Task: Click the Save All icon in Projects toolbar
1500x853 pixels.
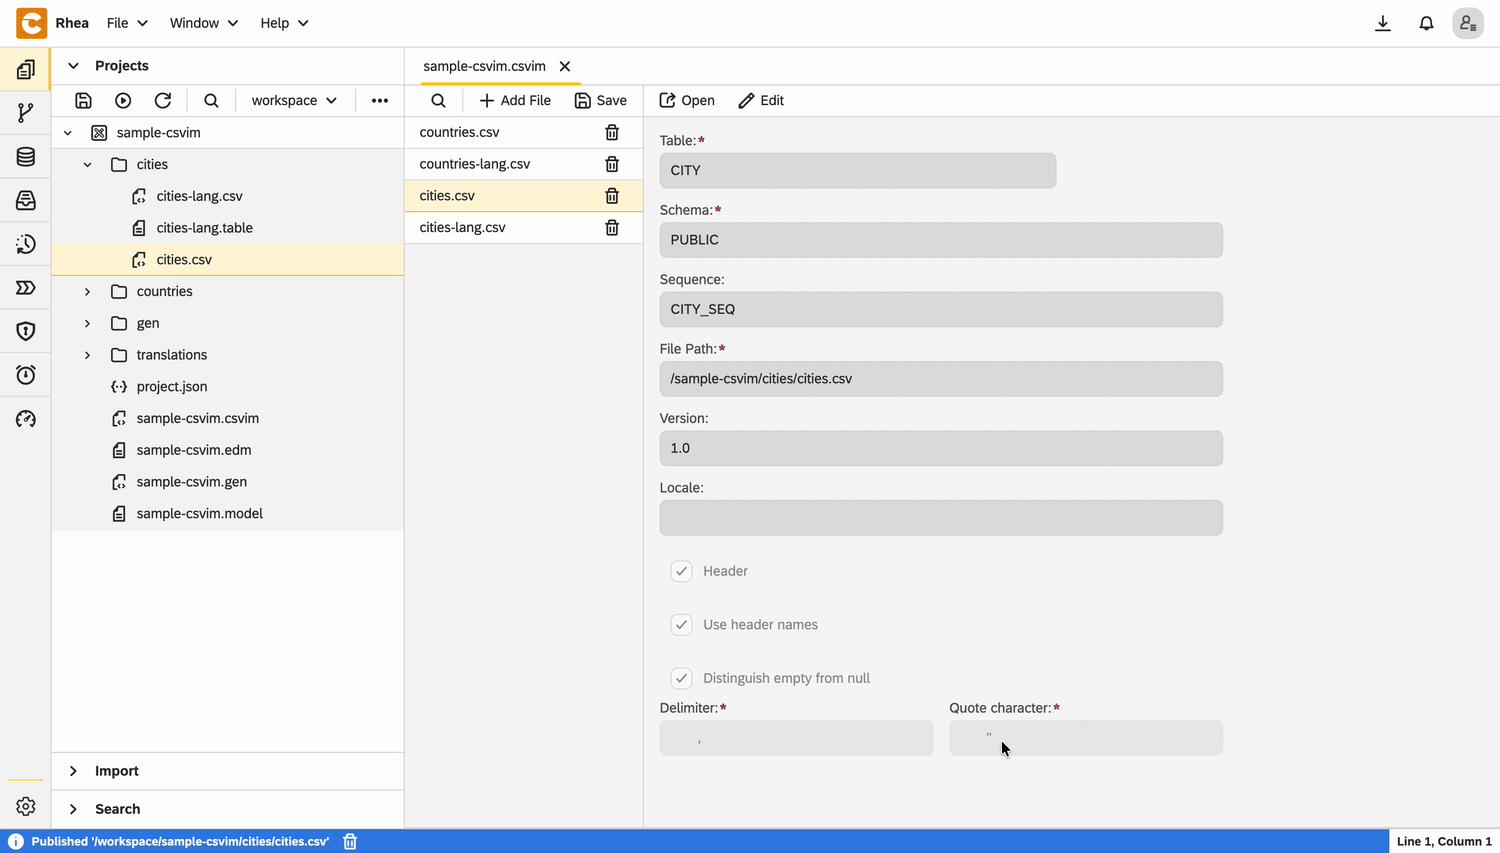Action: 83,100
